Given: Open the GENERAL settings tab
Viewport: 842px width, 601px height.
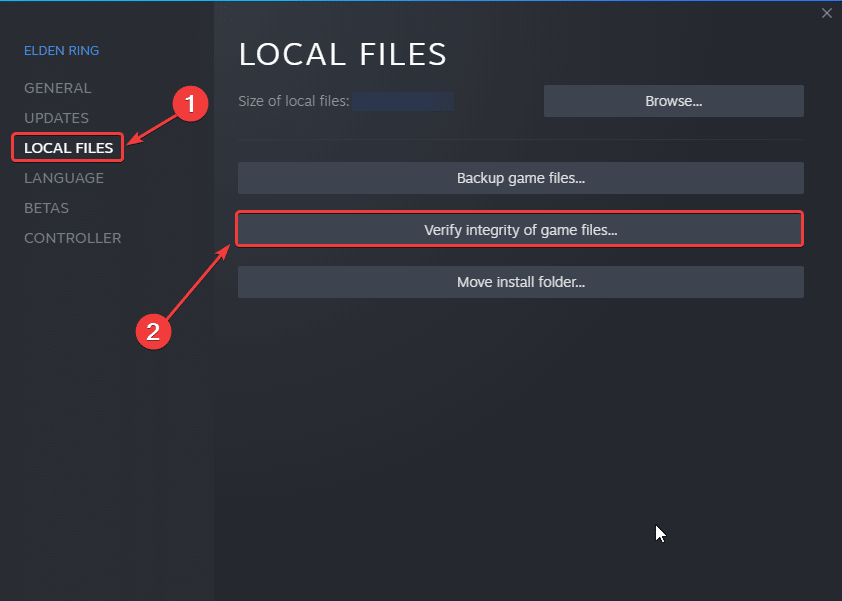Looking at the screenshot, I should [57, 88].
